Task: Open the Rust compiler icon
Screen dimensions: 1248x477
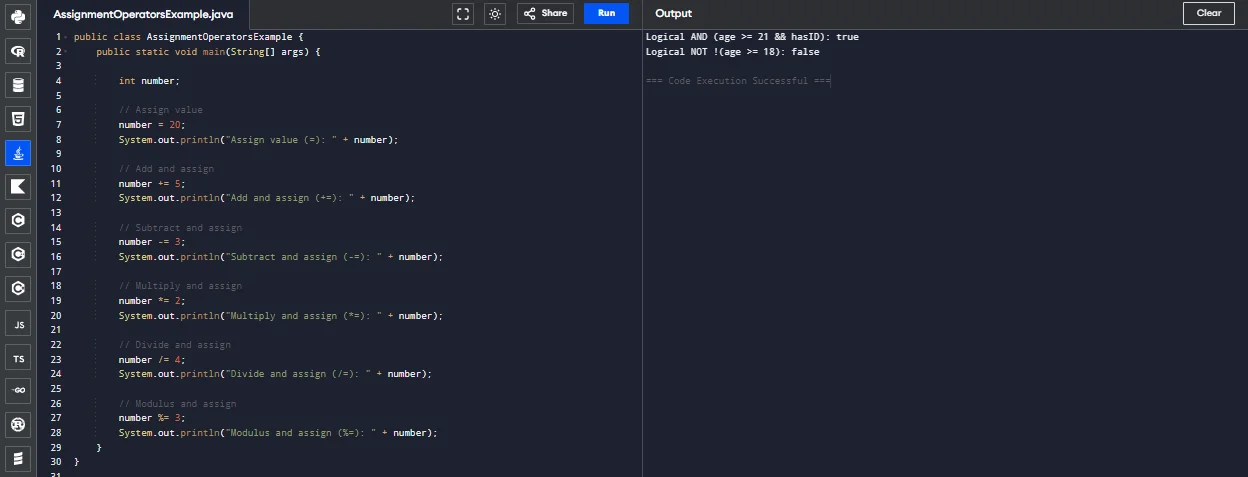Action: point(18,426)
